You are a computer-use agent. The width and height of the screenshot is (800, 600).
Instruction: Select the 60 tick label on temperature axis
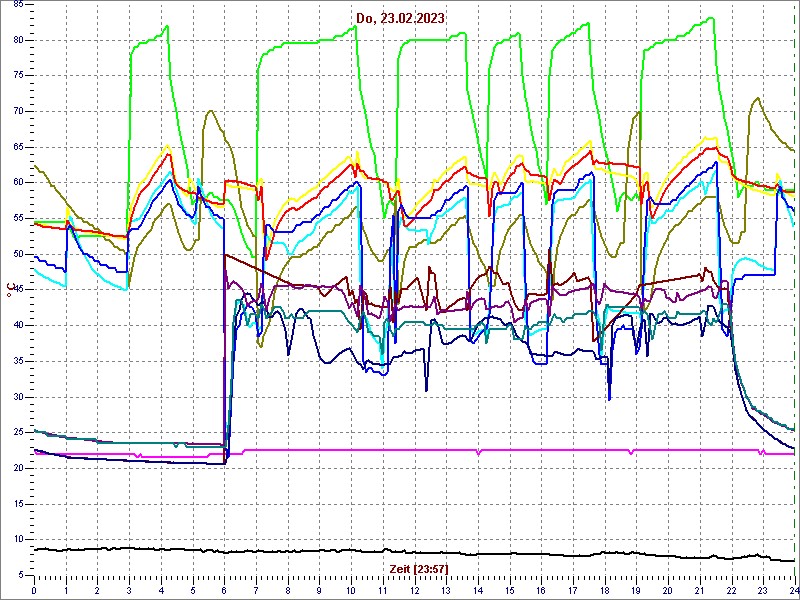(18, 183)
